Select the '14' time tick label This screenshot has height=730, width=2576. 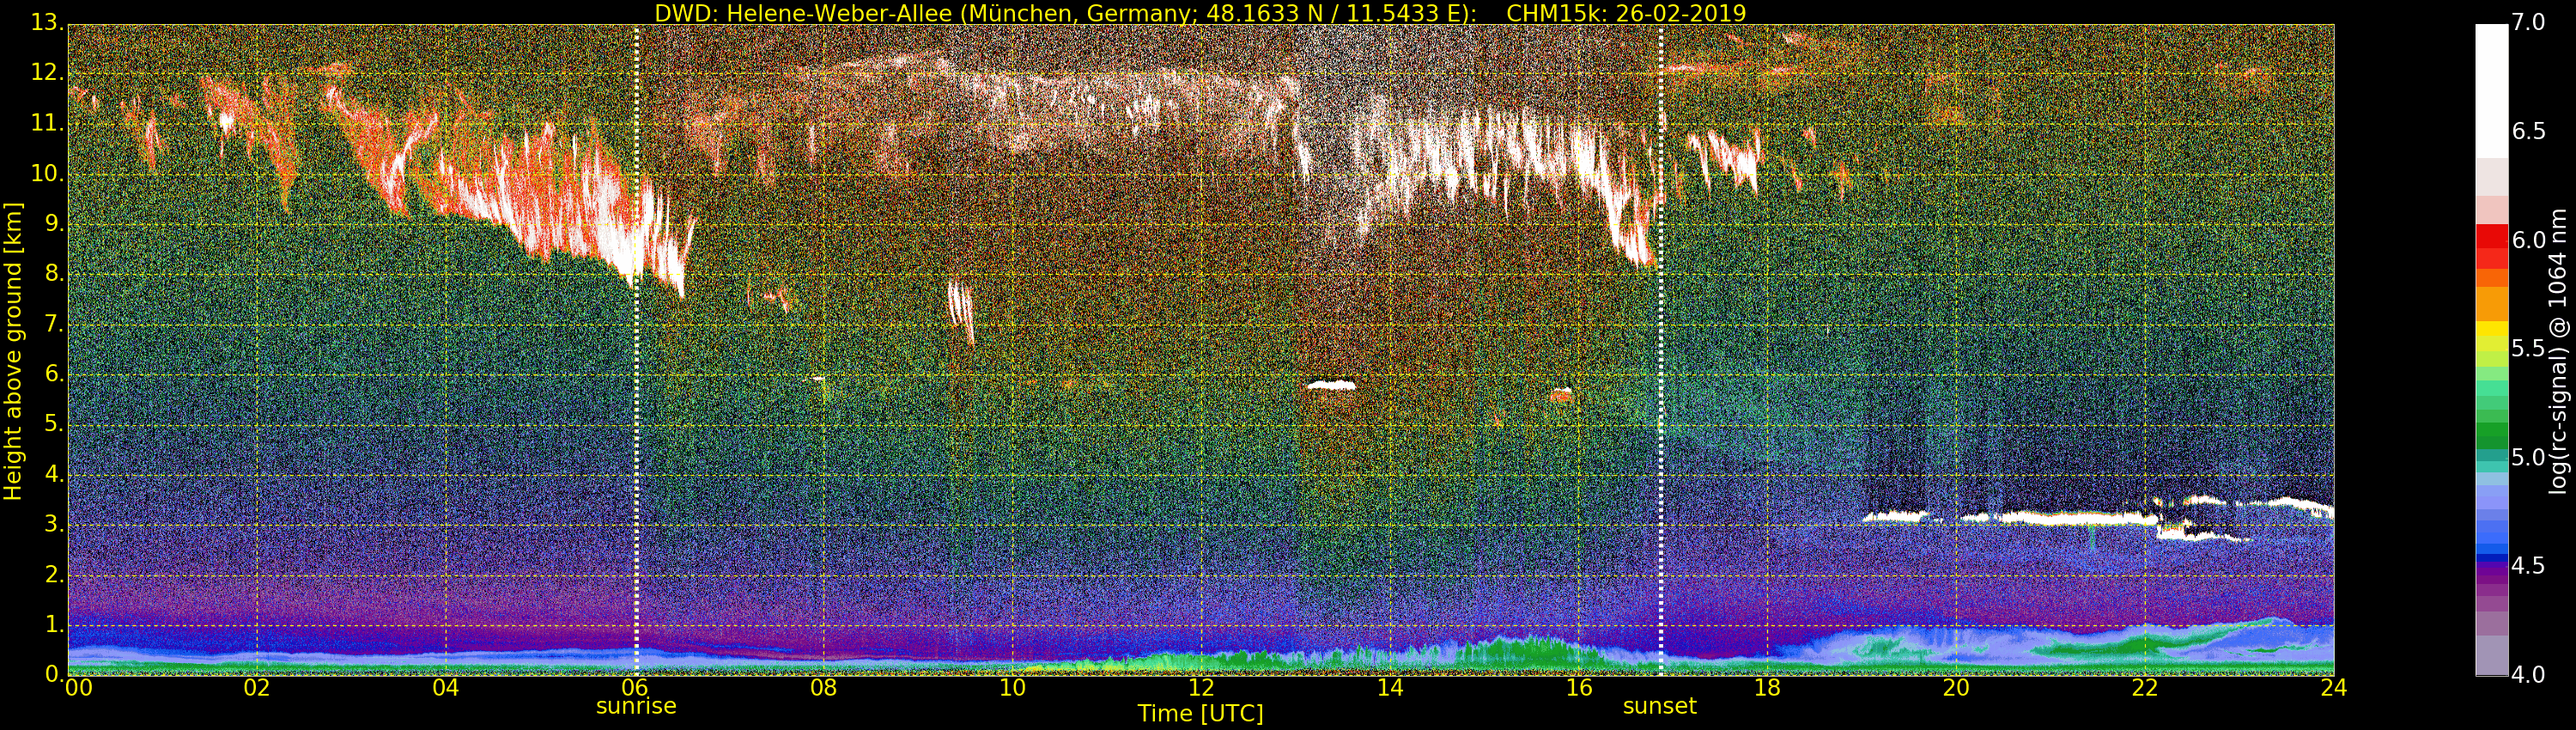click(1390, 687)
